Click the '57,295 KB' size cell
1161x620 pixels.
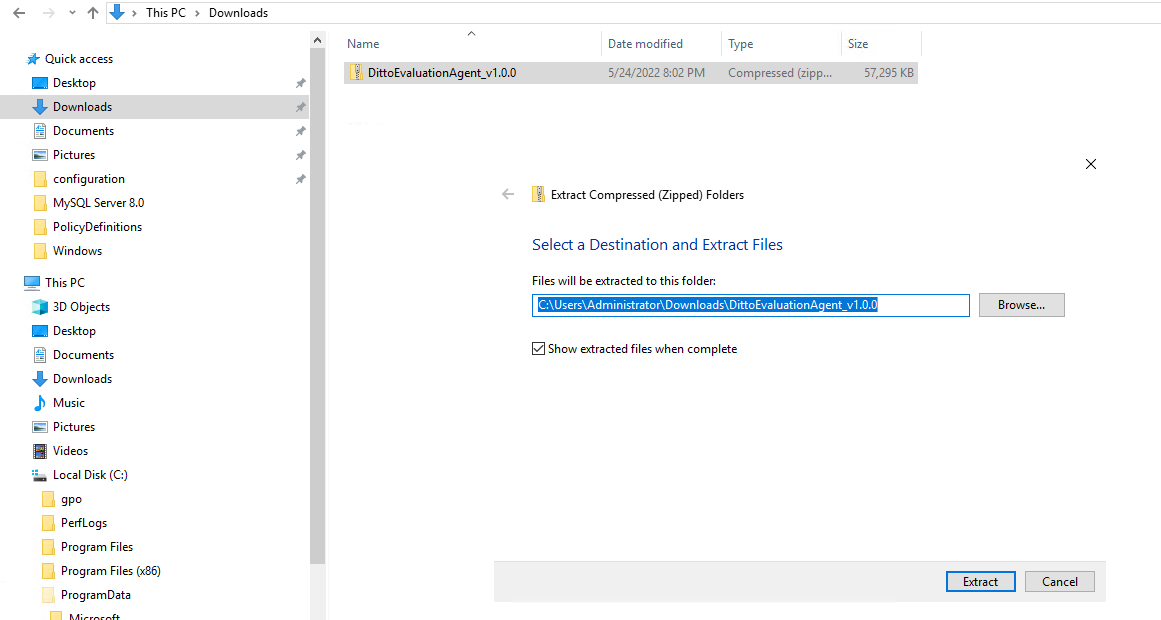click(x=889, y=73)
